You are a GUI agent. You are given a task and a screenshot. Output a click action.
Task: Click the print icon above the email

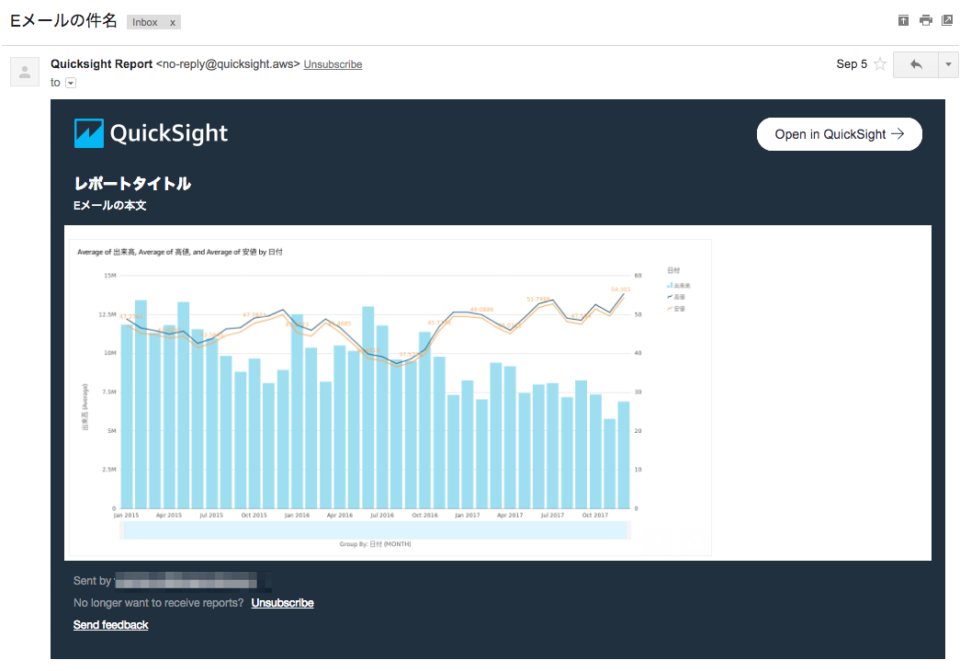[x=926, y=20]
